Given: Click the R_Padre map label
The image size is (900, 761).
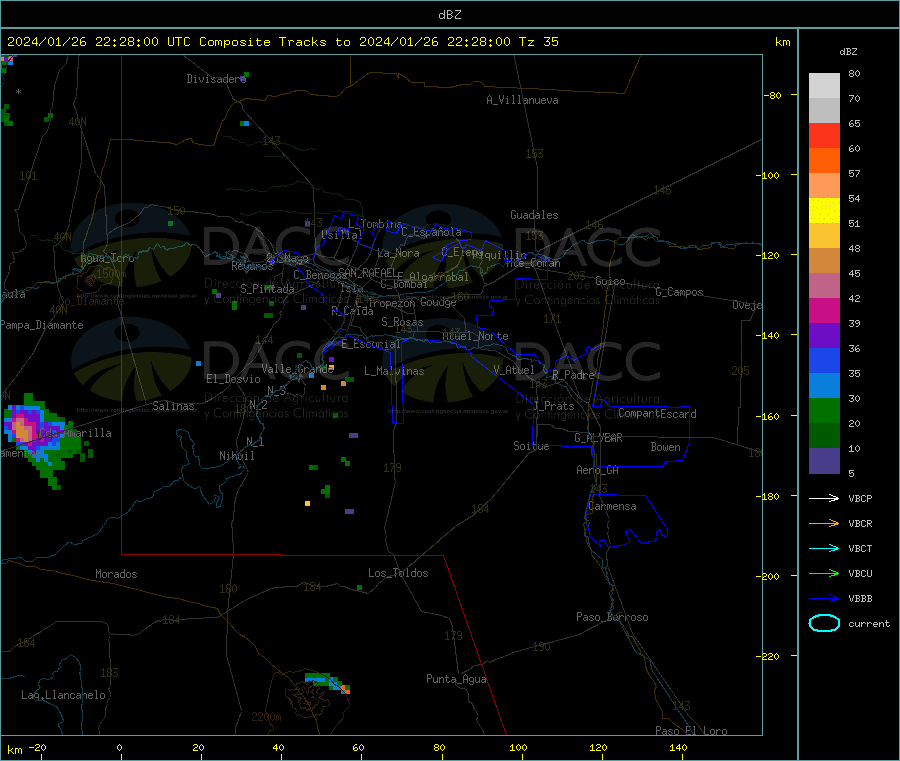Looking at the screenshot, I should 573,375.
